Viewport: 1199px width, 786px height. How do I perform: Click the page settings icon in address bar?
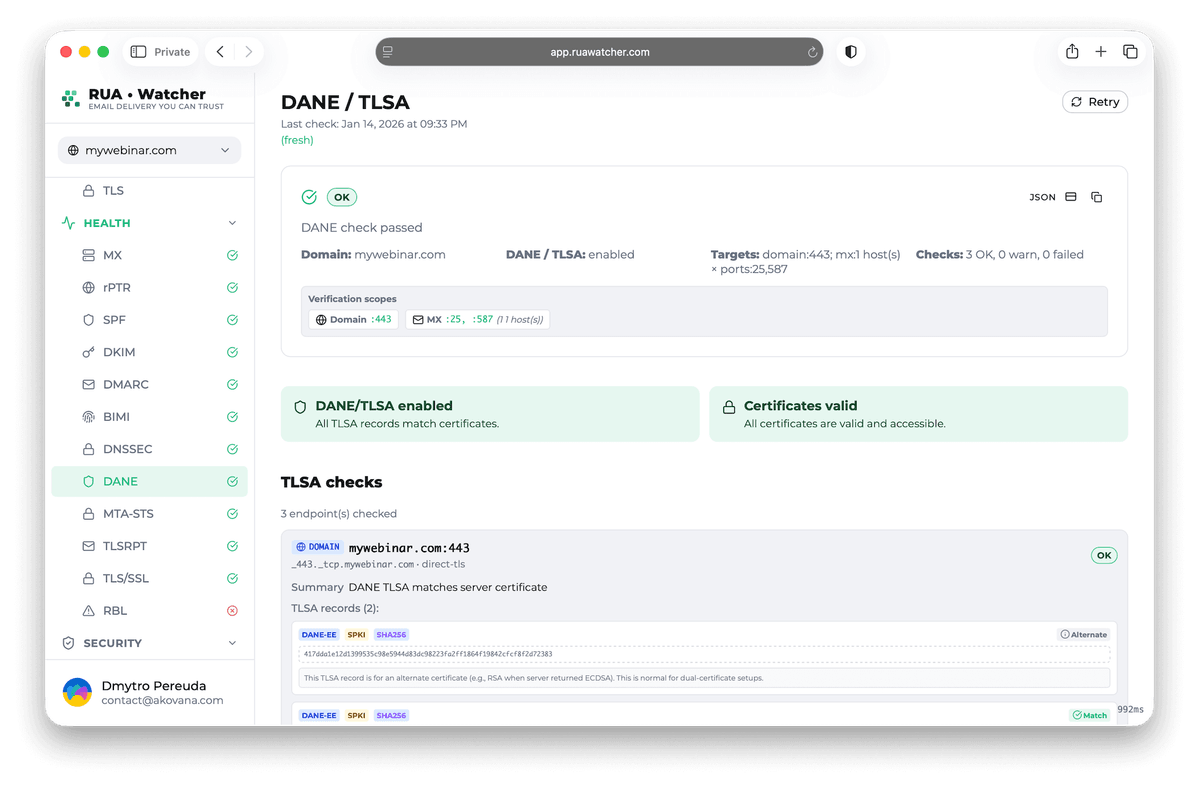tap(388, 52)
